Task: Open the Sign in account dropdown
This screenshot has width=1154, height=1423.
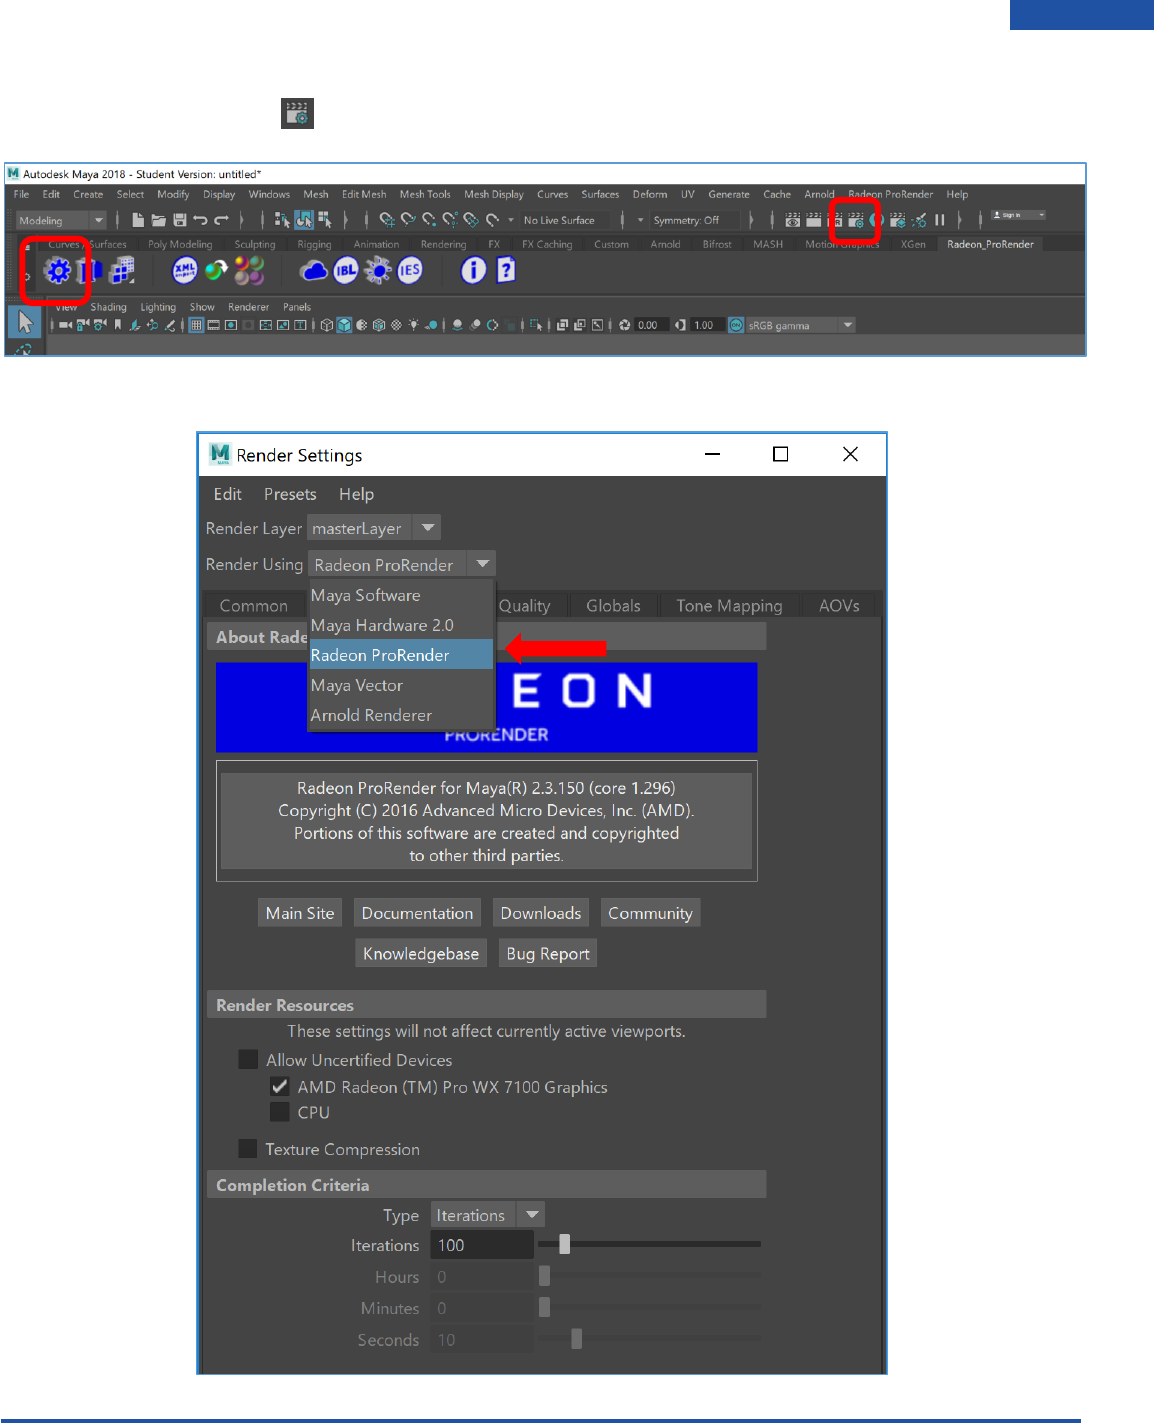Action: [x=1018, y=215]
